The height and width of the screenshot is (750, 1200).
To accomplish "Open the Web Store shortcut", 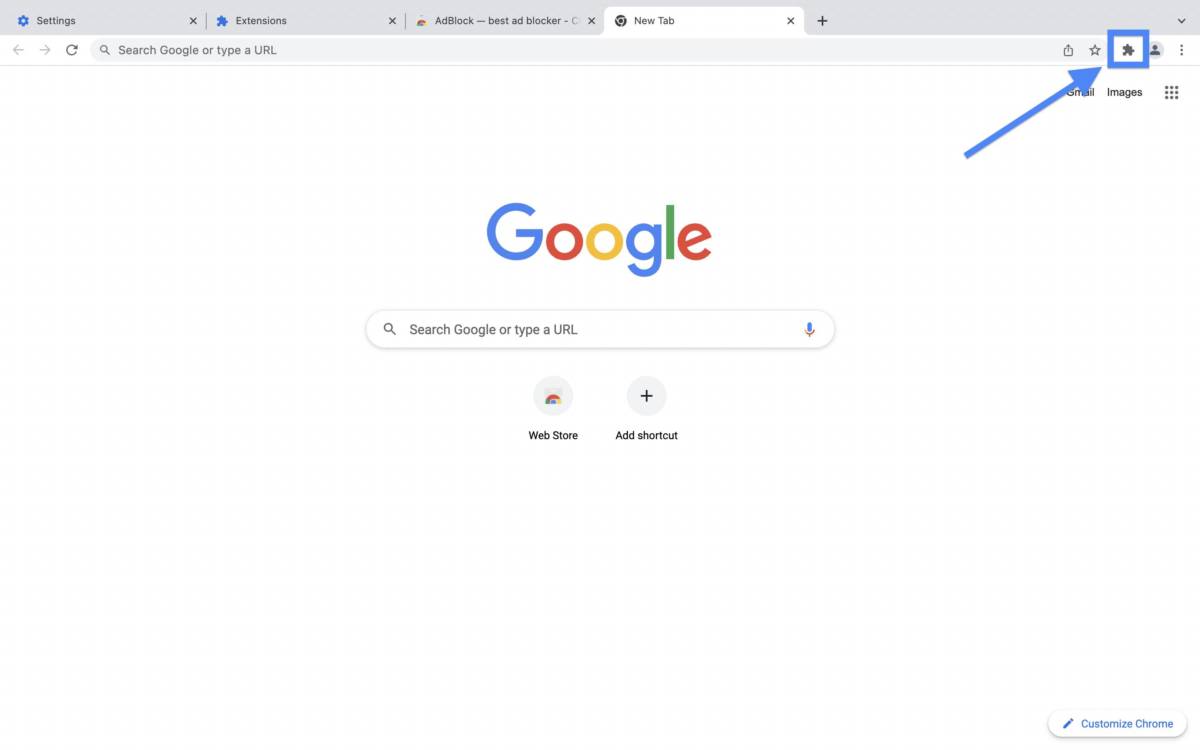I will (x=553, y=409).
